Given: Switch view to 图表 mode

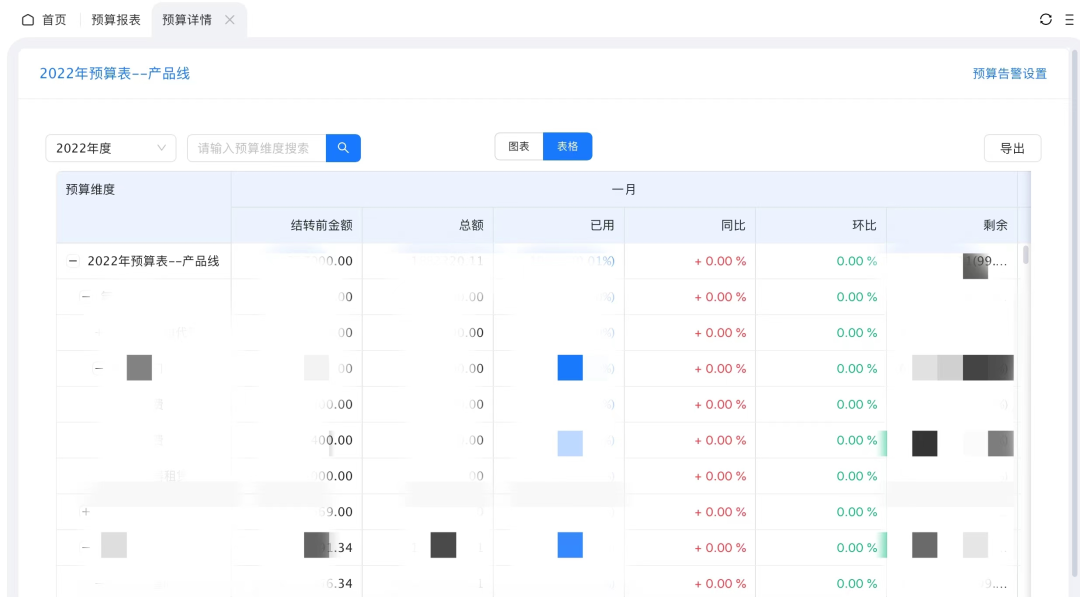Looking at the screenshot, I should click(x=519, y=146).
